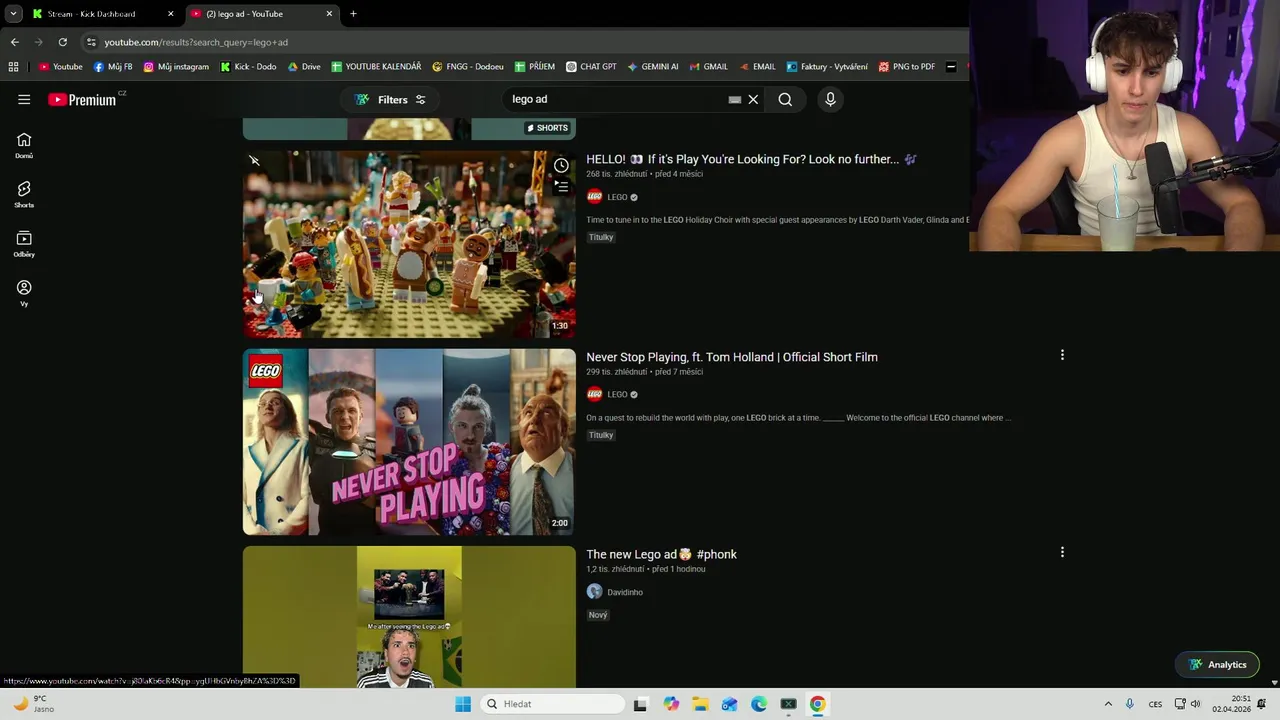
Task: Open Drive bookmark
Action: 304,67
